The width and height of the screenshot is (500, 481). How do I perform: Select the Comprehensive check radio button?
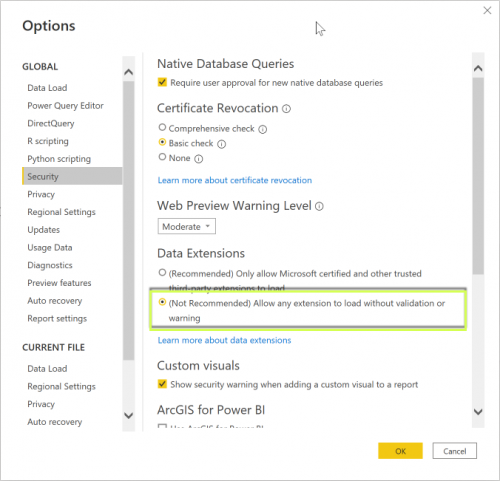coord(162,127)
